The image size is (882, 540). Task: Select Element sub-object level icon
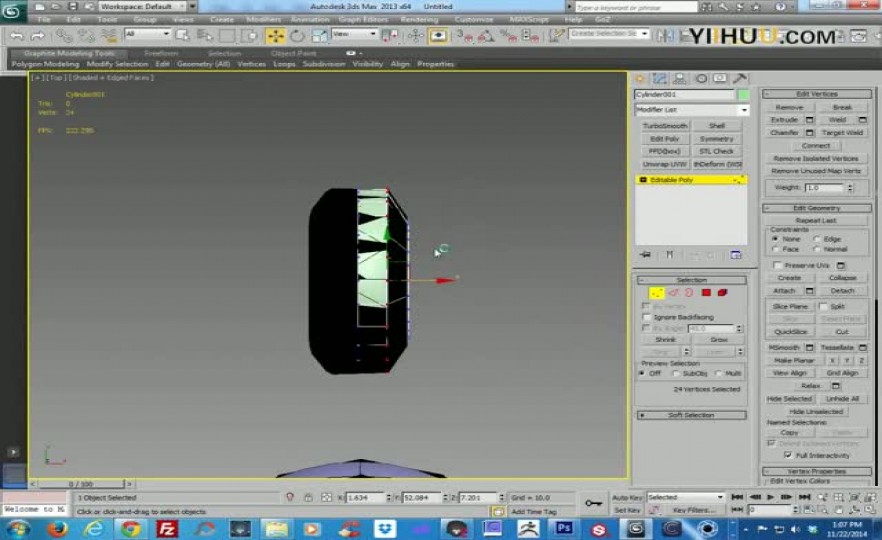coord(722,292)
